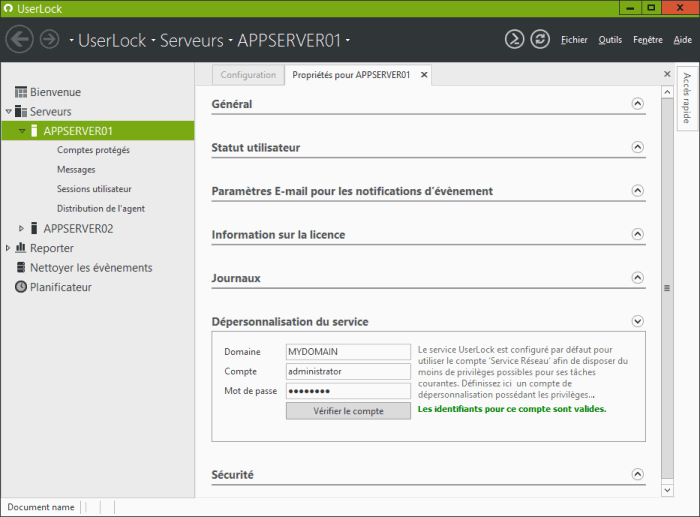Click the Vérifier le compte button
The height and width of the screenshot is (517, 700).
pyautogui.click(x=348, y=411)
